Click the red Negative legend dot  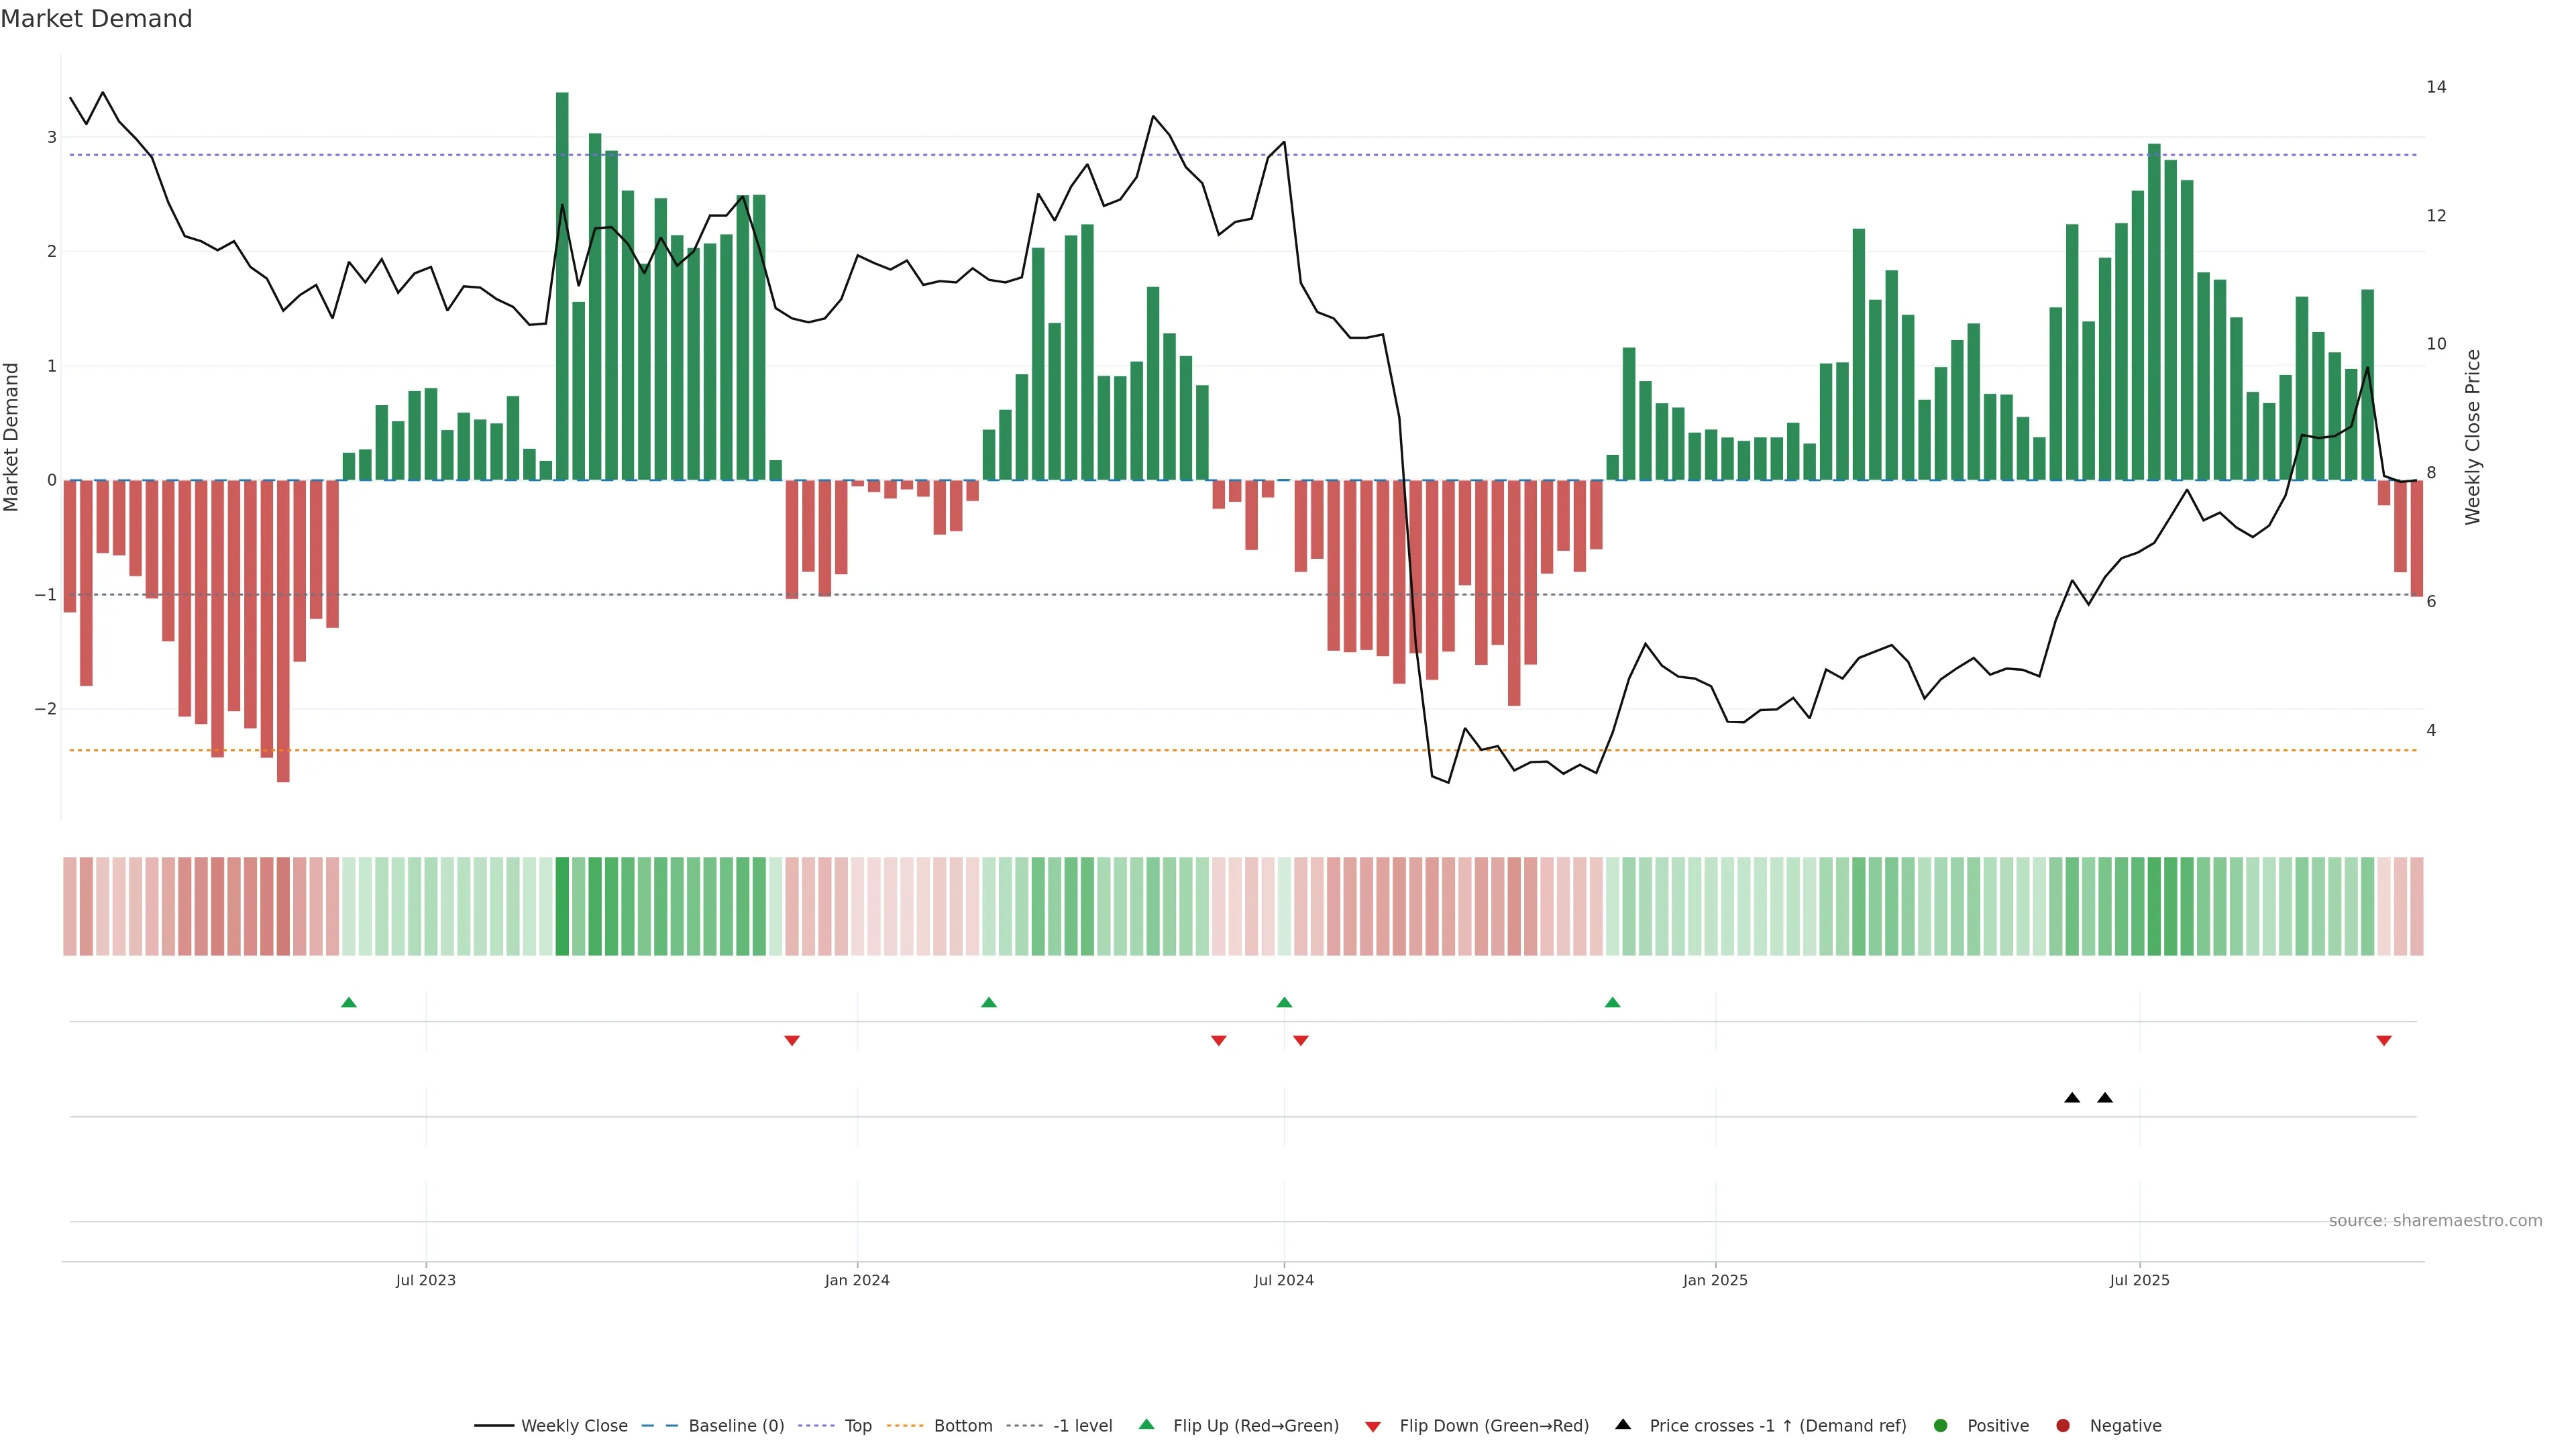coord(2063,1426)
